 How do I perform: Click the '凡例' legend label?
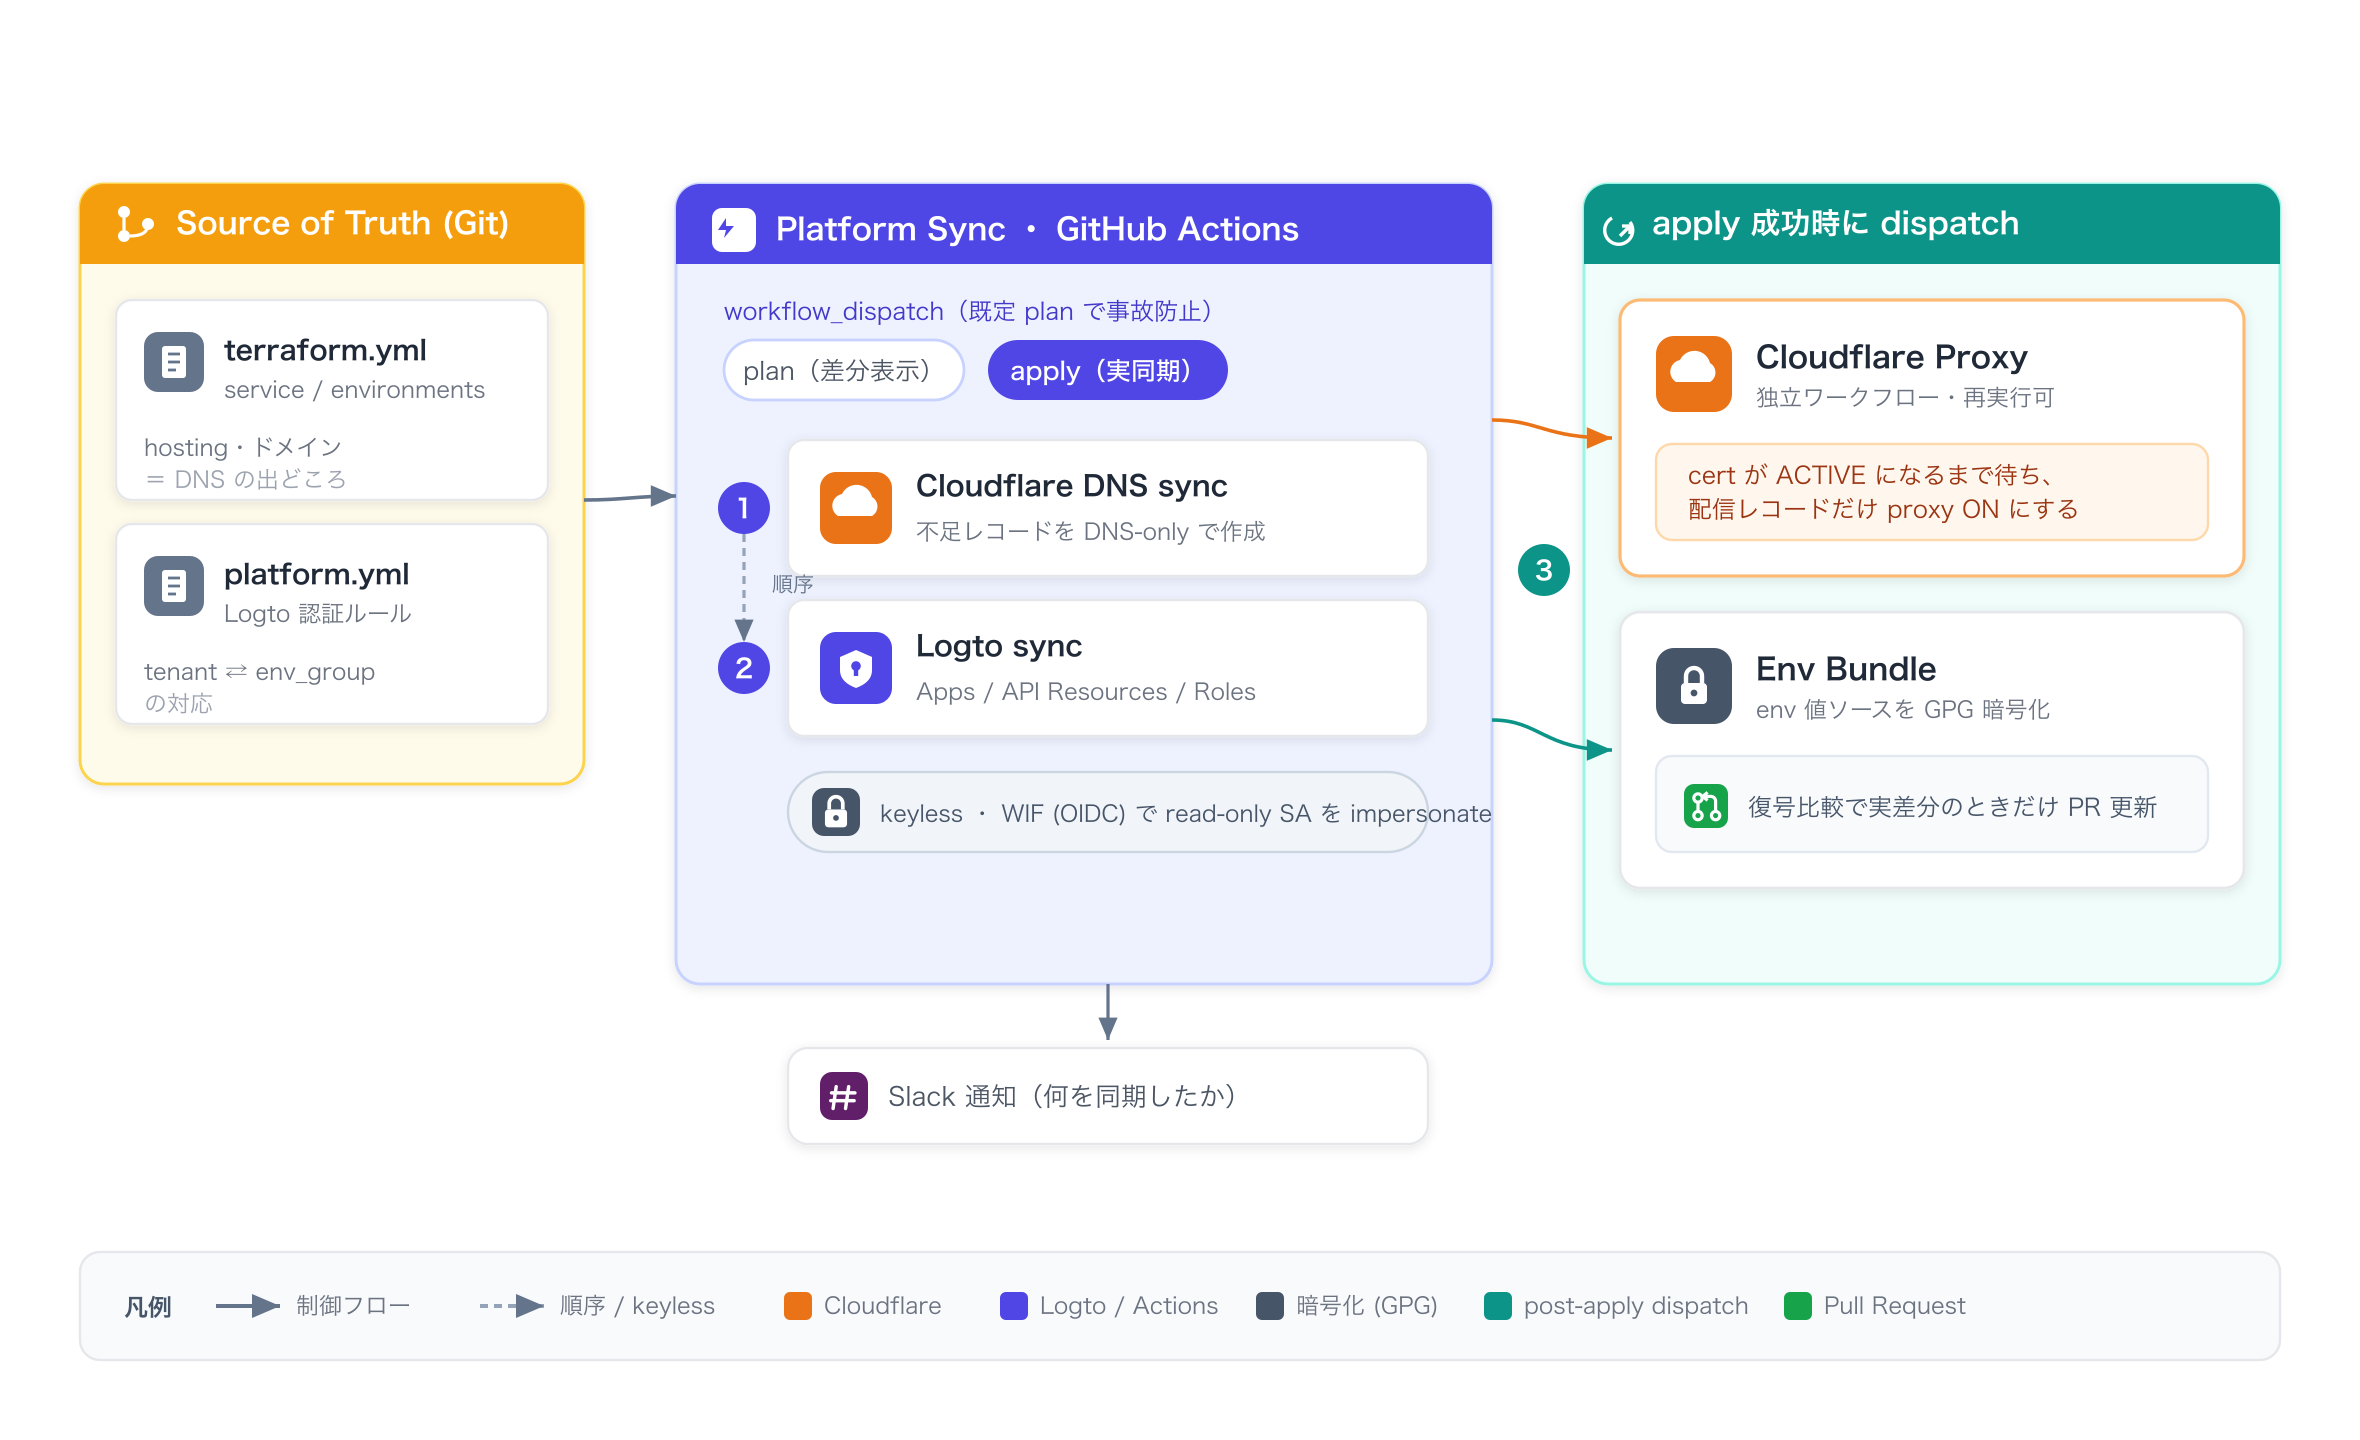(x=148, y=1307)
